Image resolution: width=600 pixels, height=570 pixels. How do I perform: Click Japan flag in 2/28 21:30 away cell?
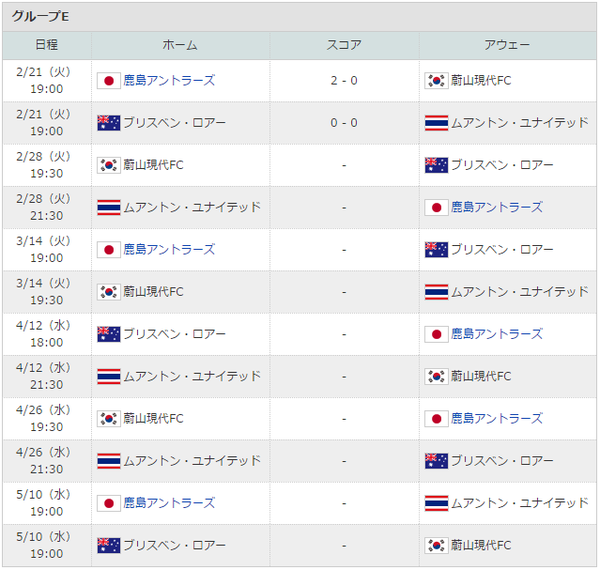(x=436, y=208)
